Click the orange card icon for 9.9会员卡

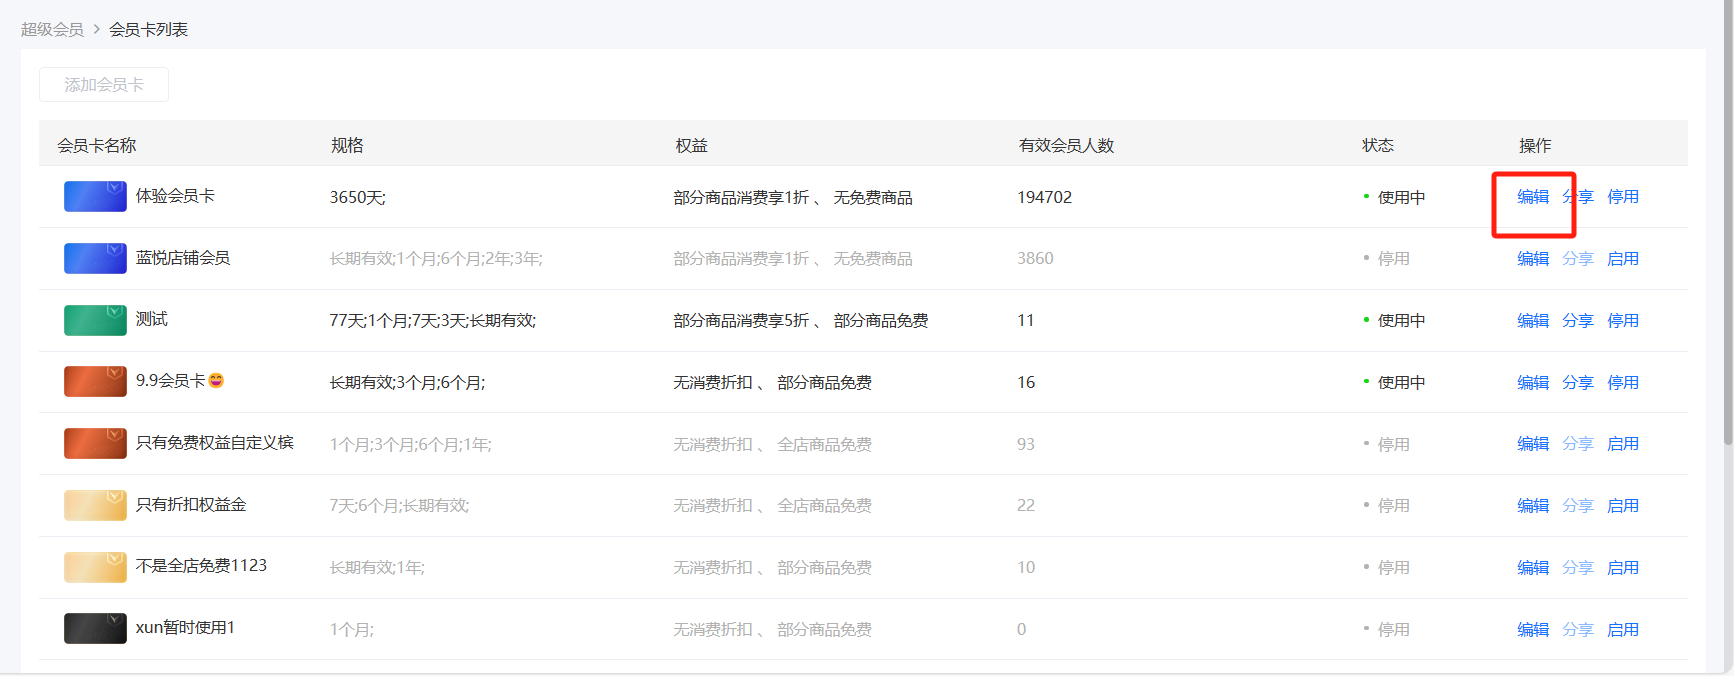[95, 382]
